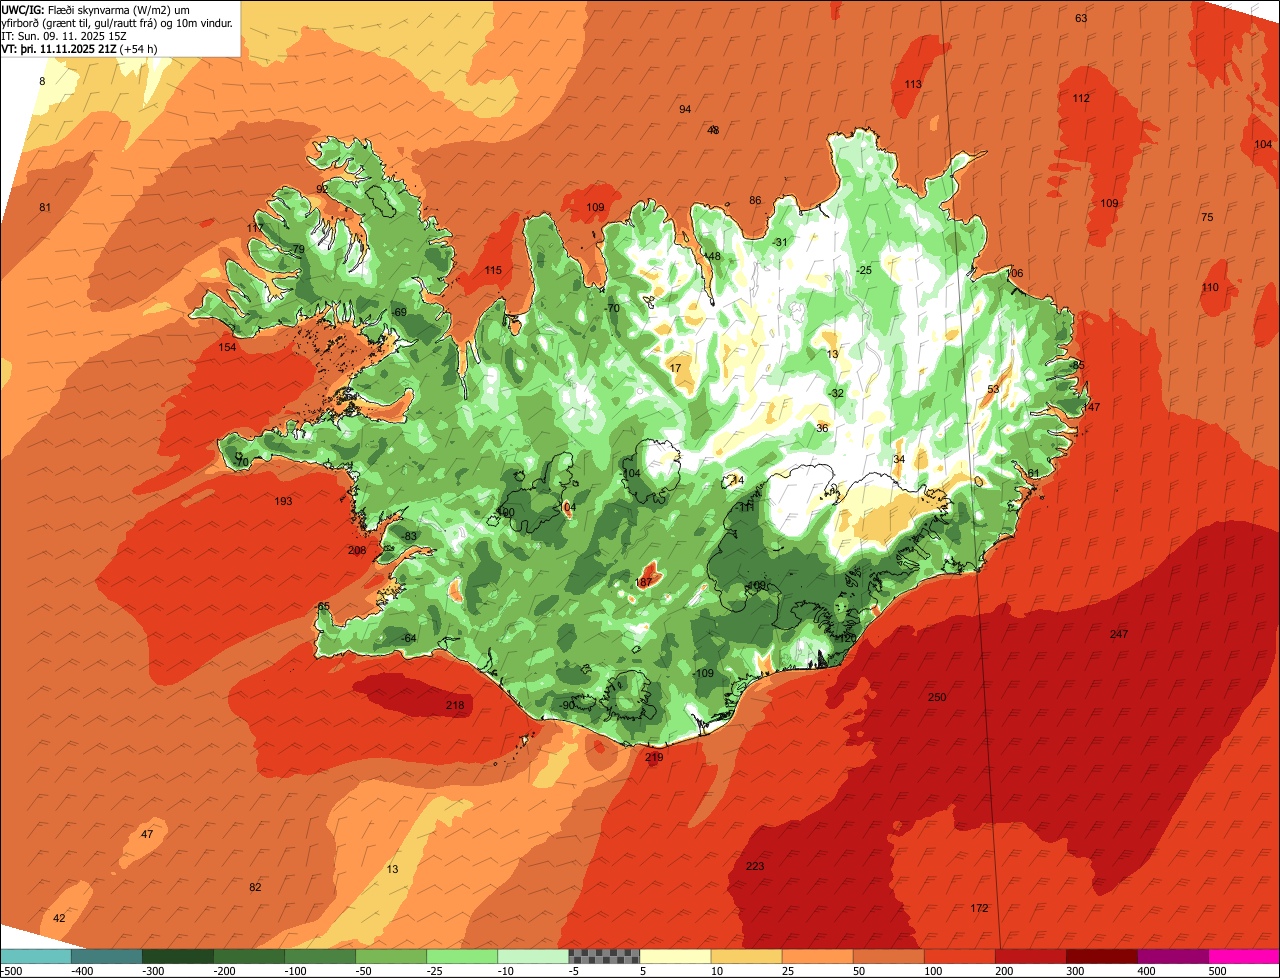The height and width of the screenshot is (978, 1280).
Task: Select the dark red swatch between 300 and 400
Action: [1100, 956]
